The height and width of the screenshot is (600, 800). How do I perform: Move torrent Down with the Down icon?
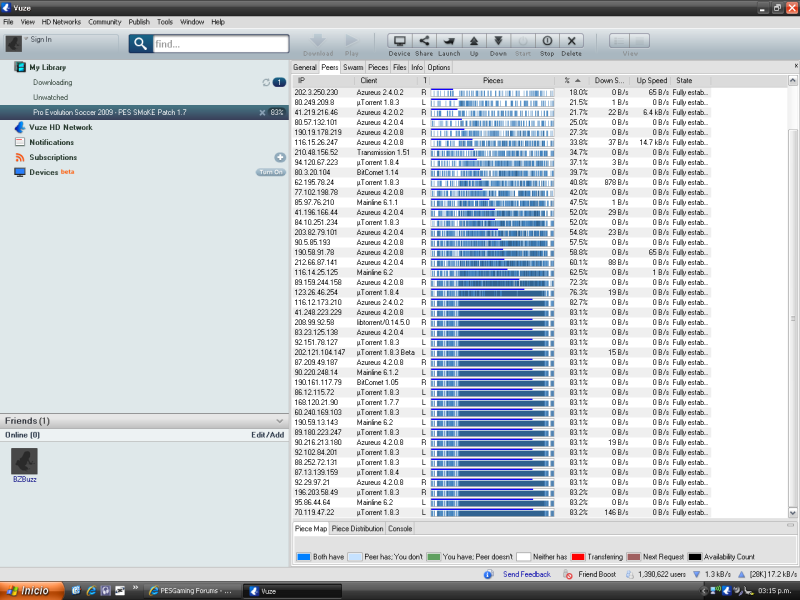click(x=498, y=41)
